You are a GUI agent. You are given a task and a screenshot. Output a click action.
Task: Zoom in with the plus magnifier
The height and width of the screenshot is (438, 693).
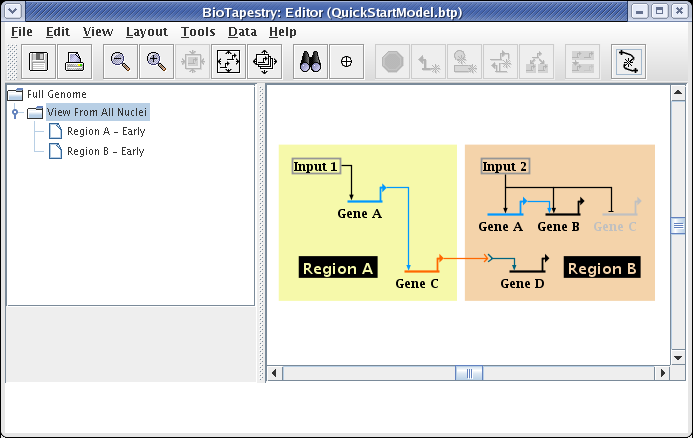click(156, 61)
